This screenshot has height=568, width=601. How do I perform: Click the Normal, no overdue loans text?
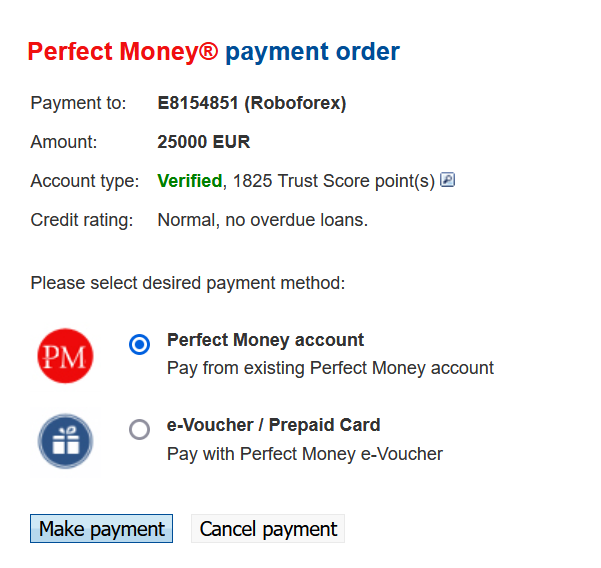point(263,220)
